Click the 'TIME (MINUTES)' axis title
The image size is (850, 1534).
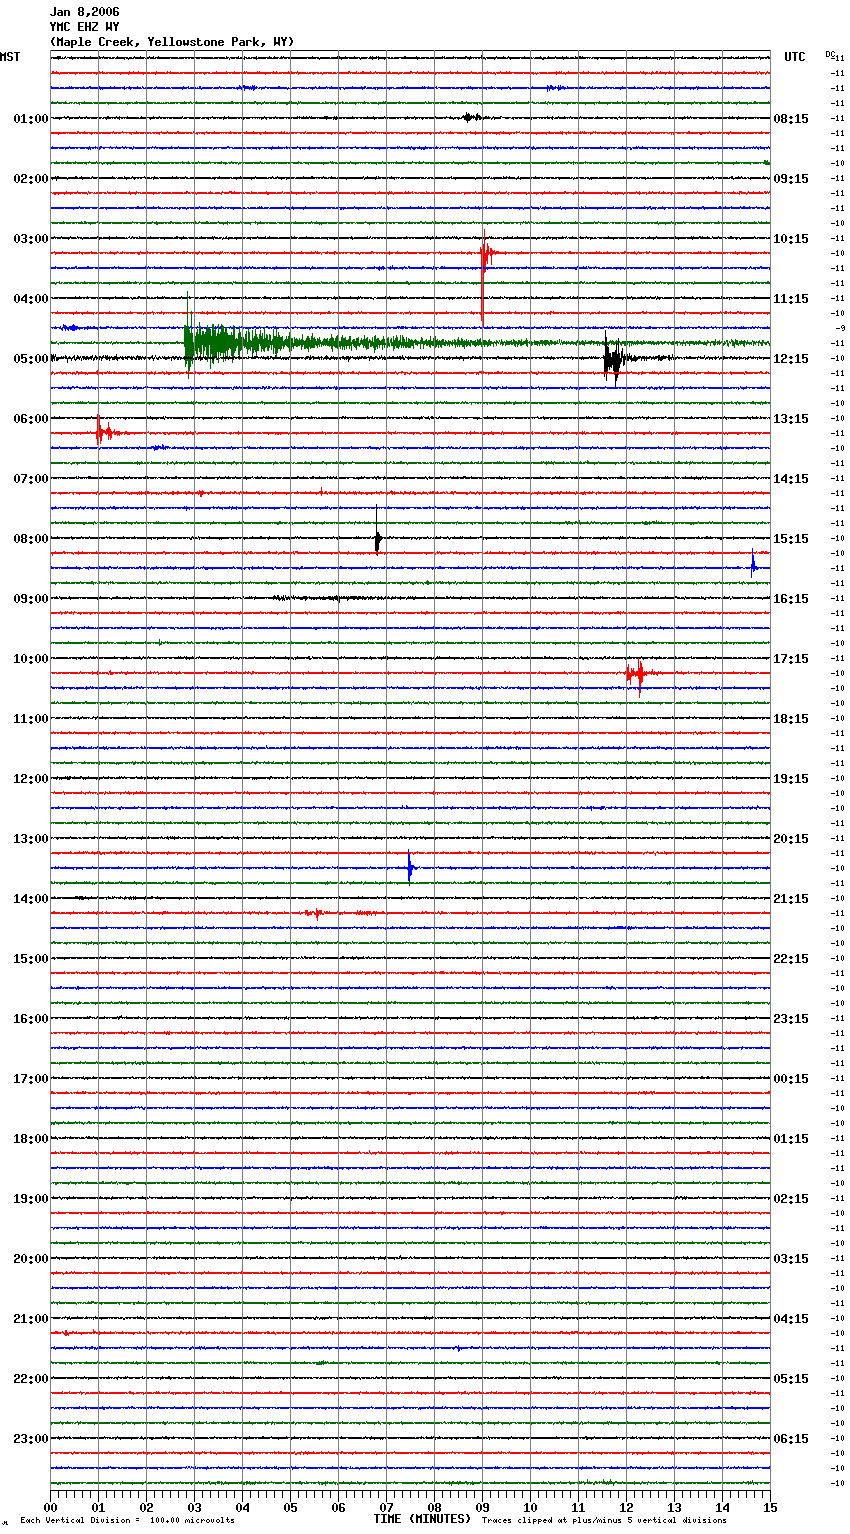[x=422, y=1519]
